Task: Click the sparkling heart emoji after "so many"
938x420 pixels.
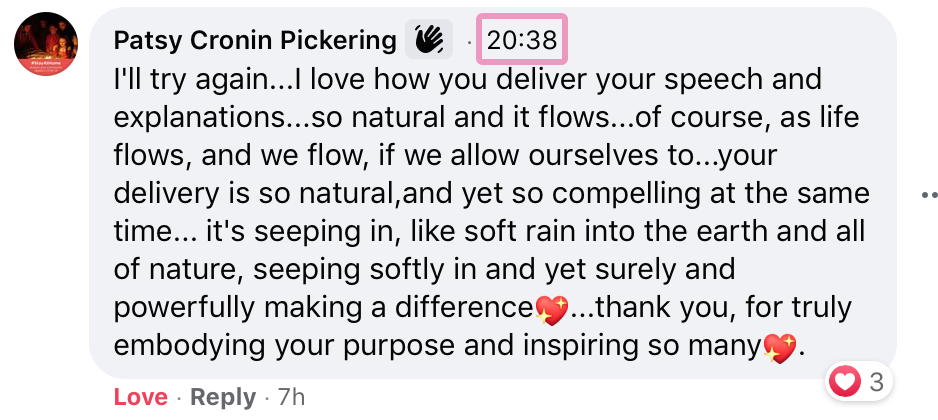Action: (779, 346)
